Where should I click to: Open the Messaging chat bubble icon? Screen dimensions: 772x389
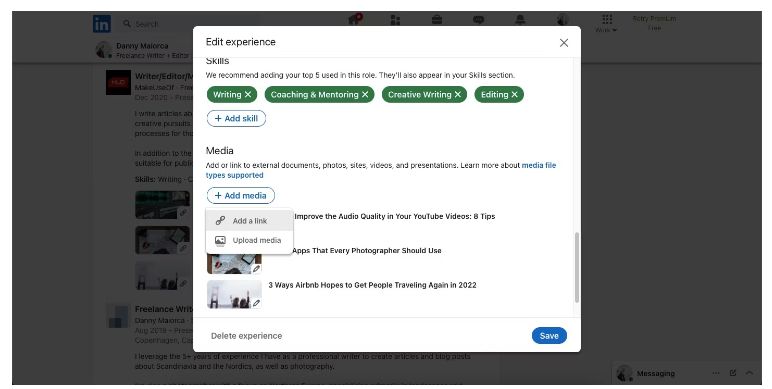pyautogui.click(x=479, y=20)
